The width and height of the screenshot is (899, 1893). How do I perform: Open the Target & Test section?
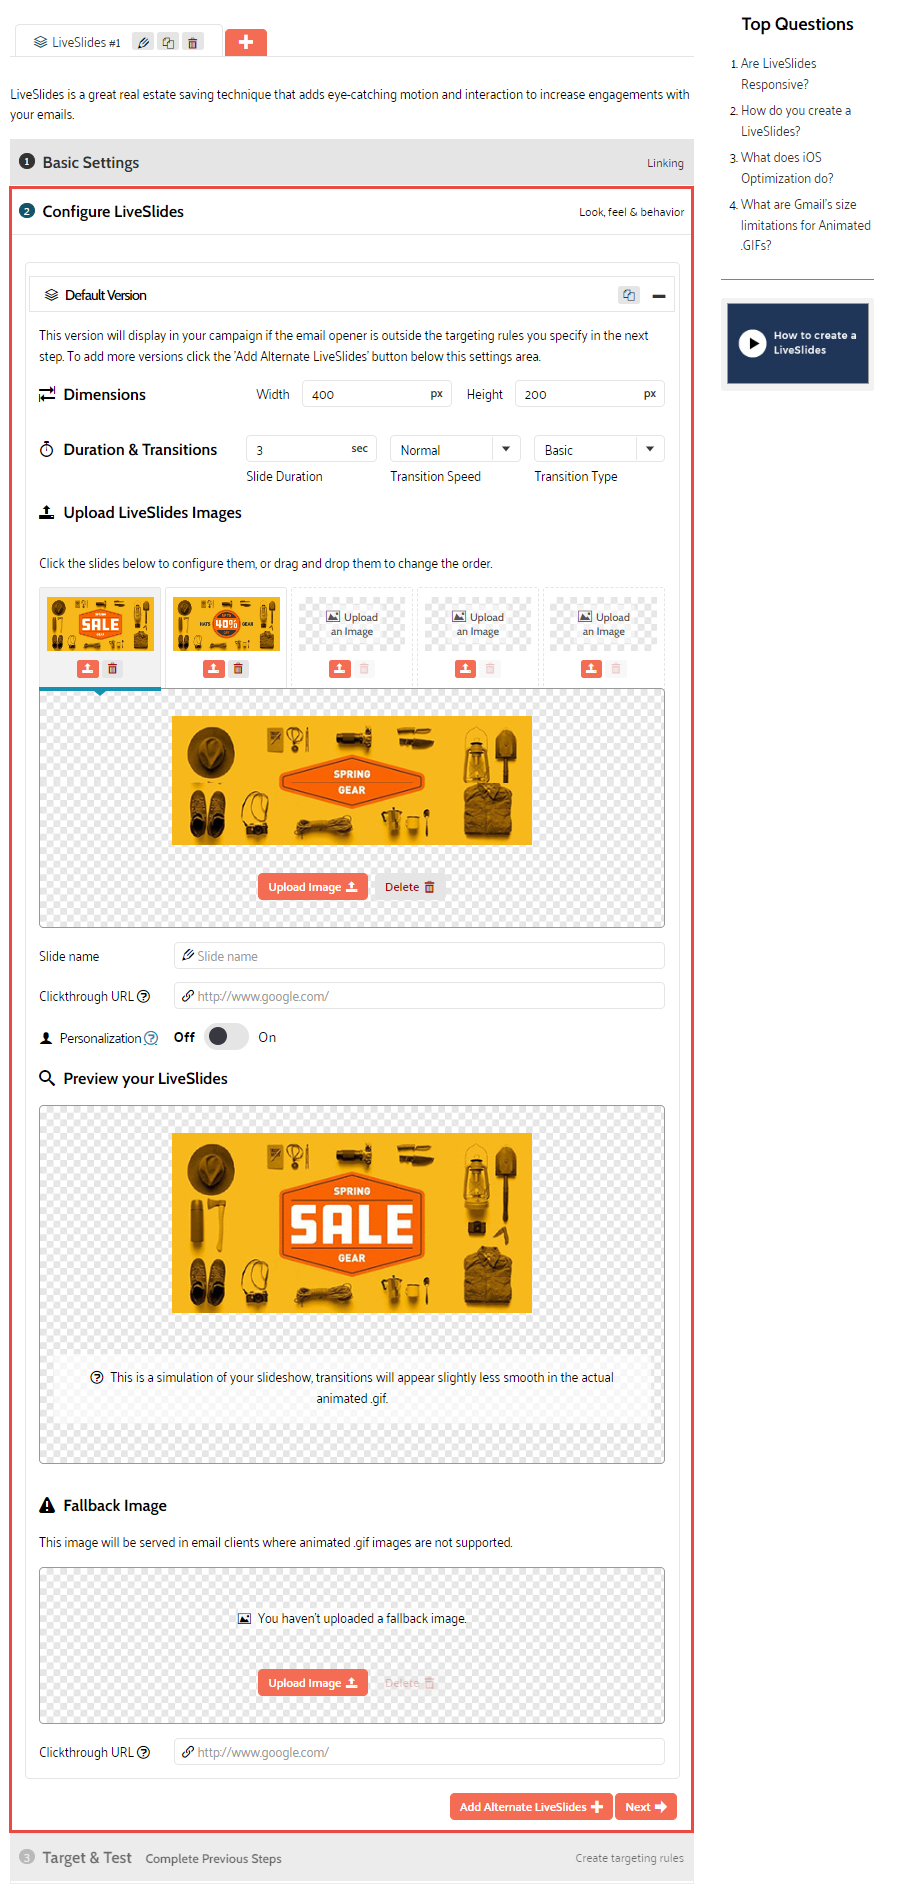(x=352, y=1857)
